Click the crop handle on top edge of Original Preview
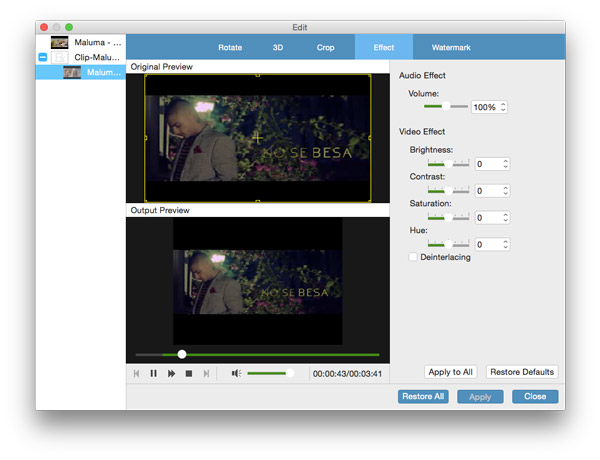Screen dimensions: 600x460 [258, 75]
